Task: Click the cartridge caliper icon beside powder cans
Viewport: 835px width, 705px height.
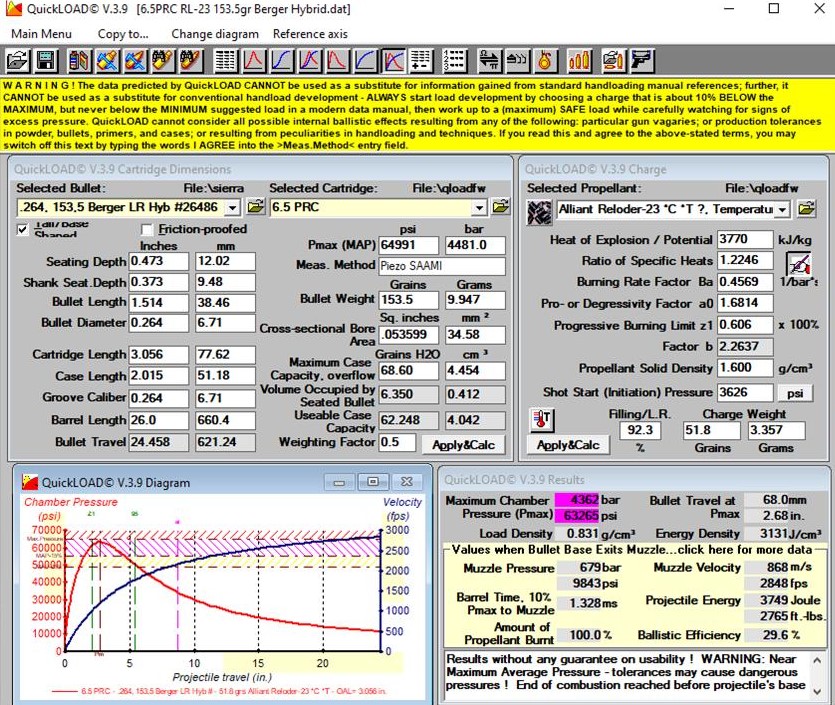Action: coord(107,60)
